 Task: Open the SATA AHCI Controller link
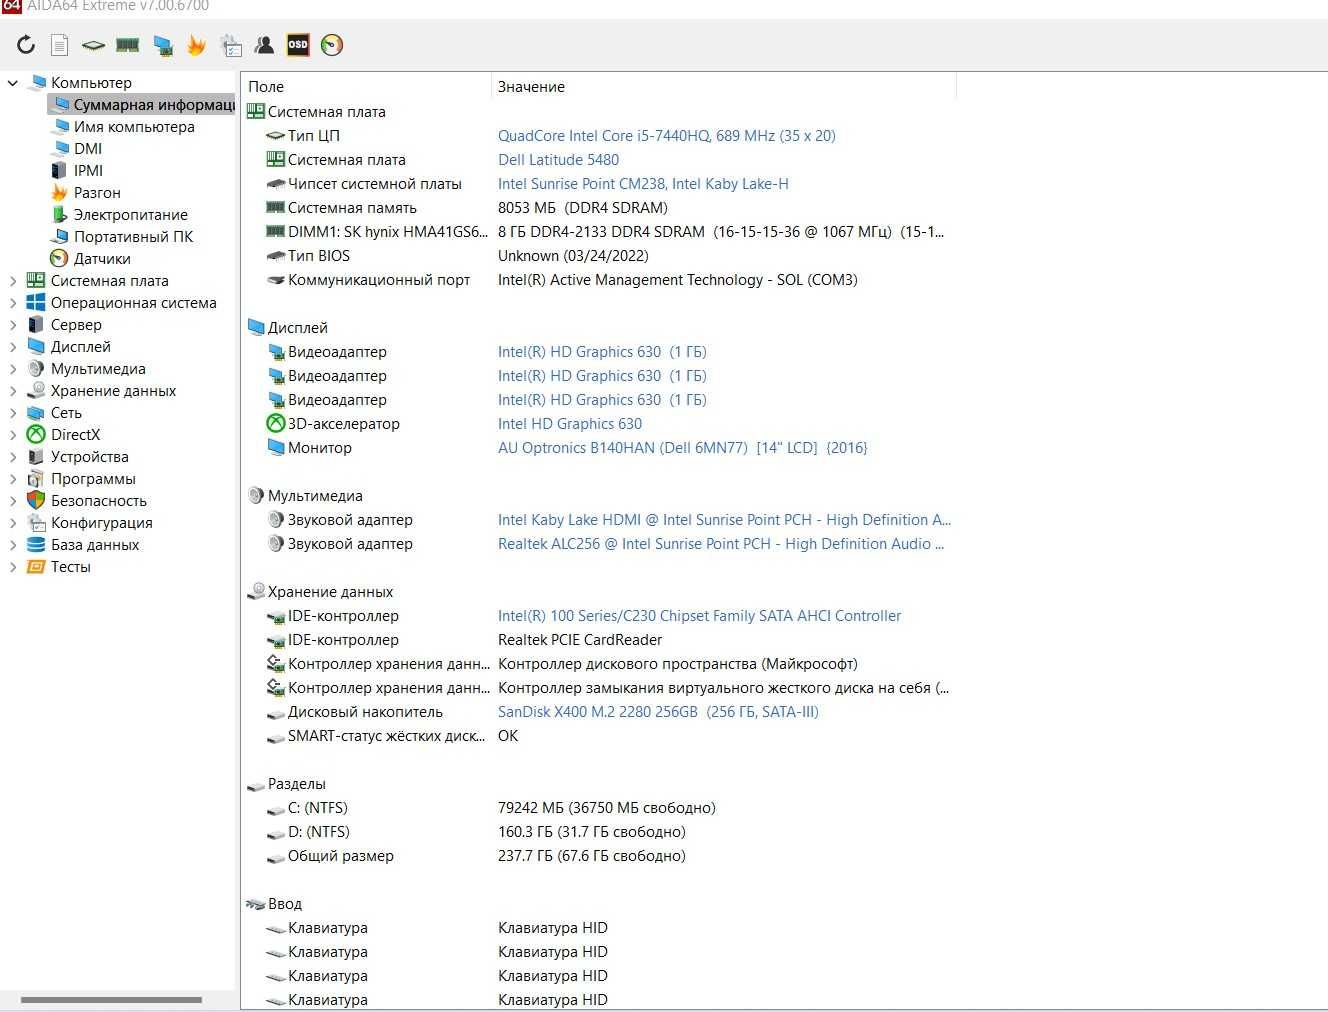699,616
